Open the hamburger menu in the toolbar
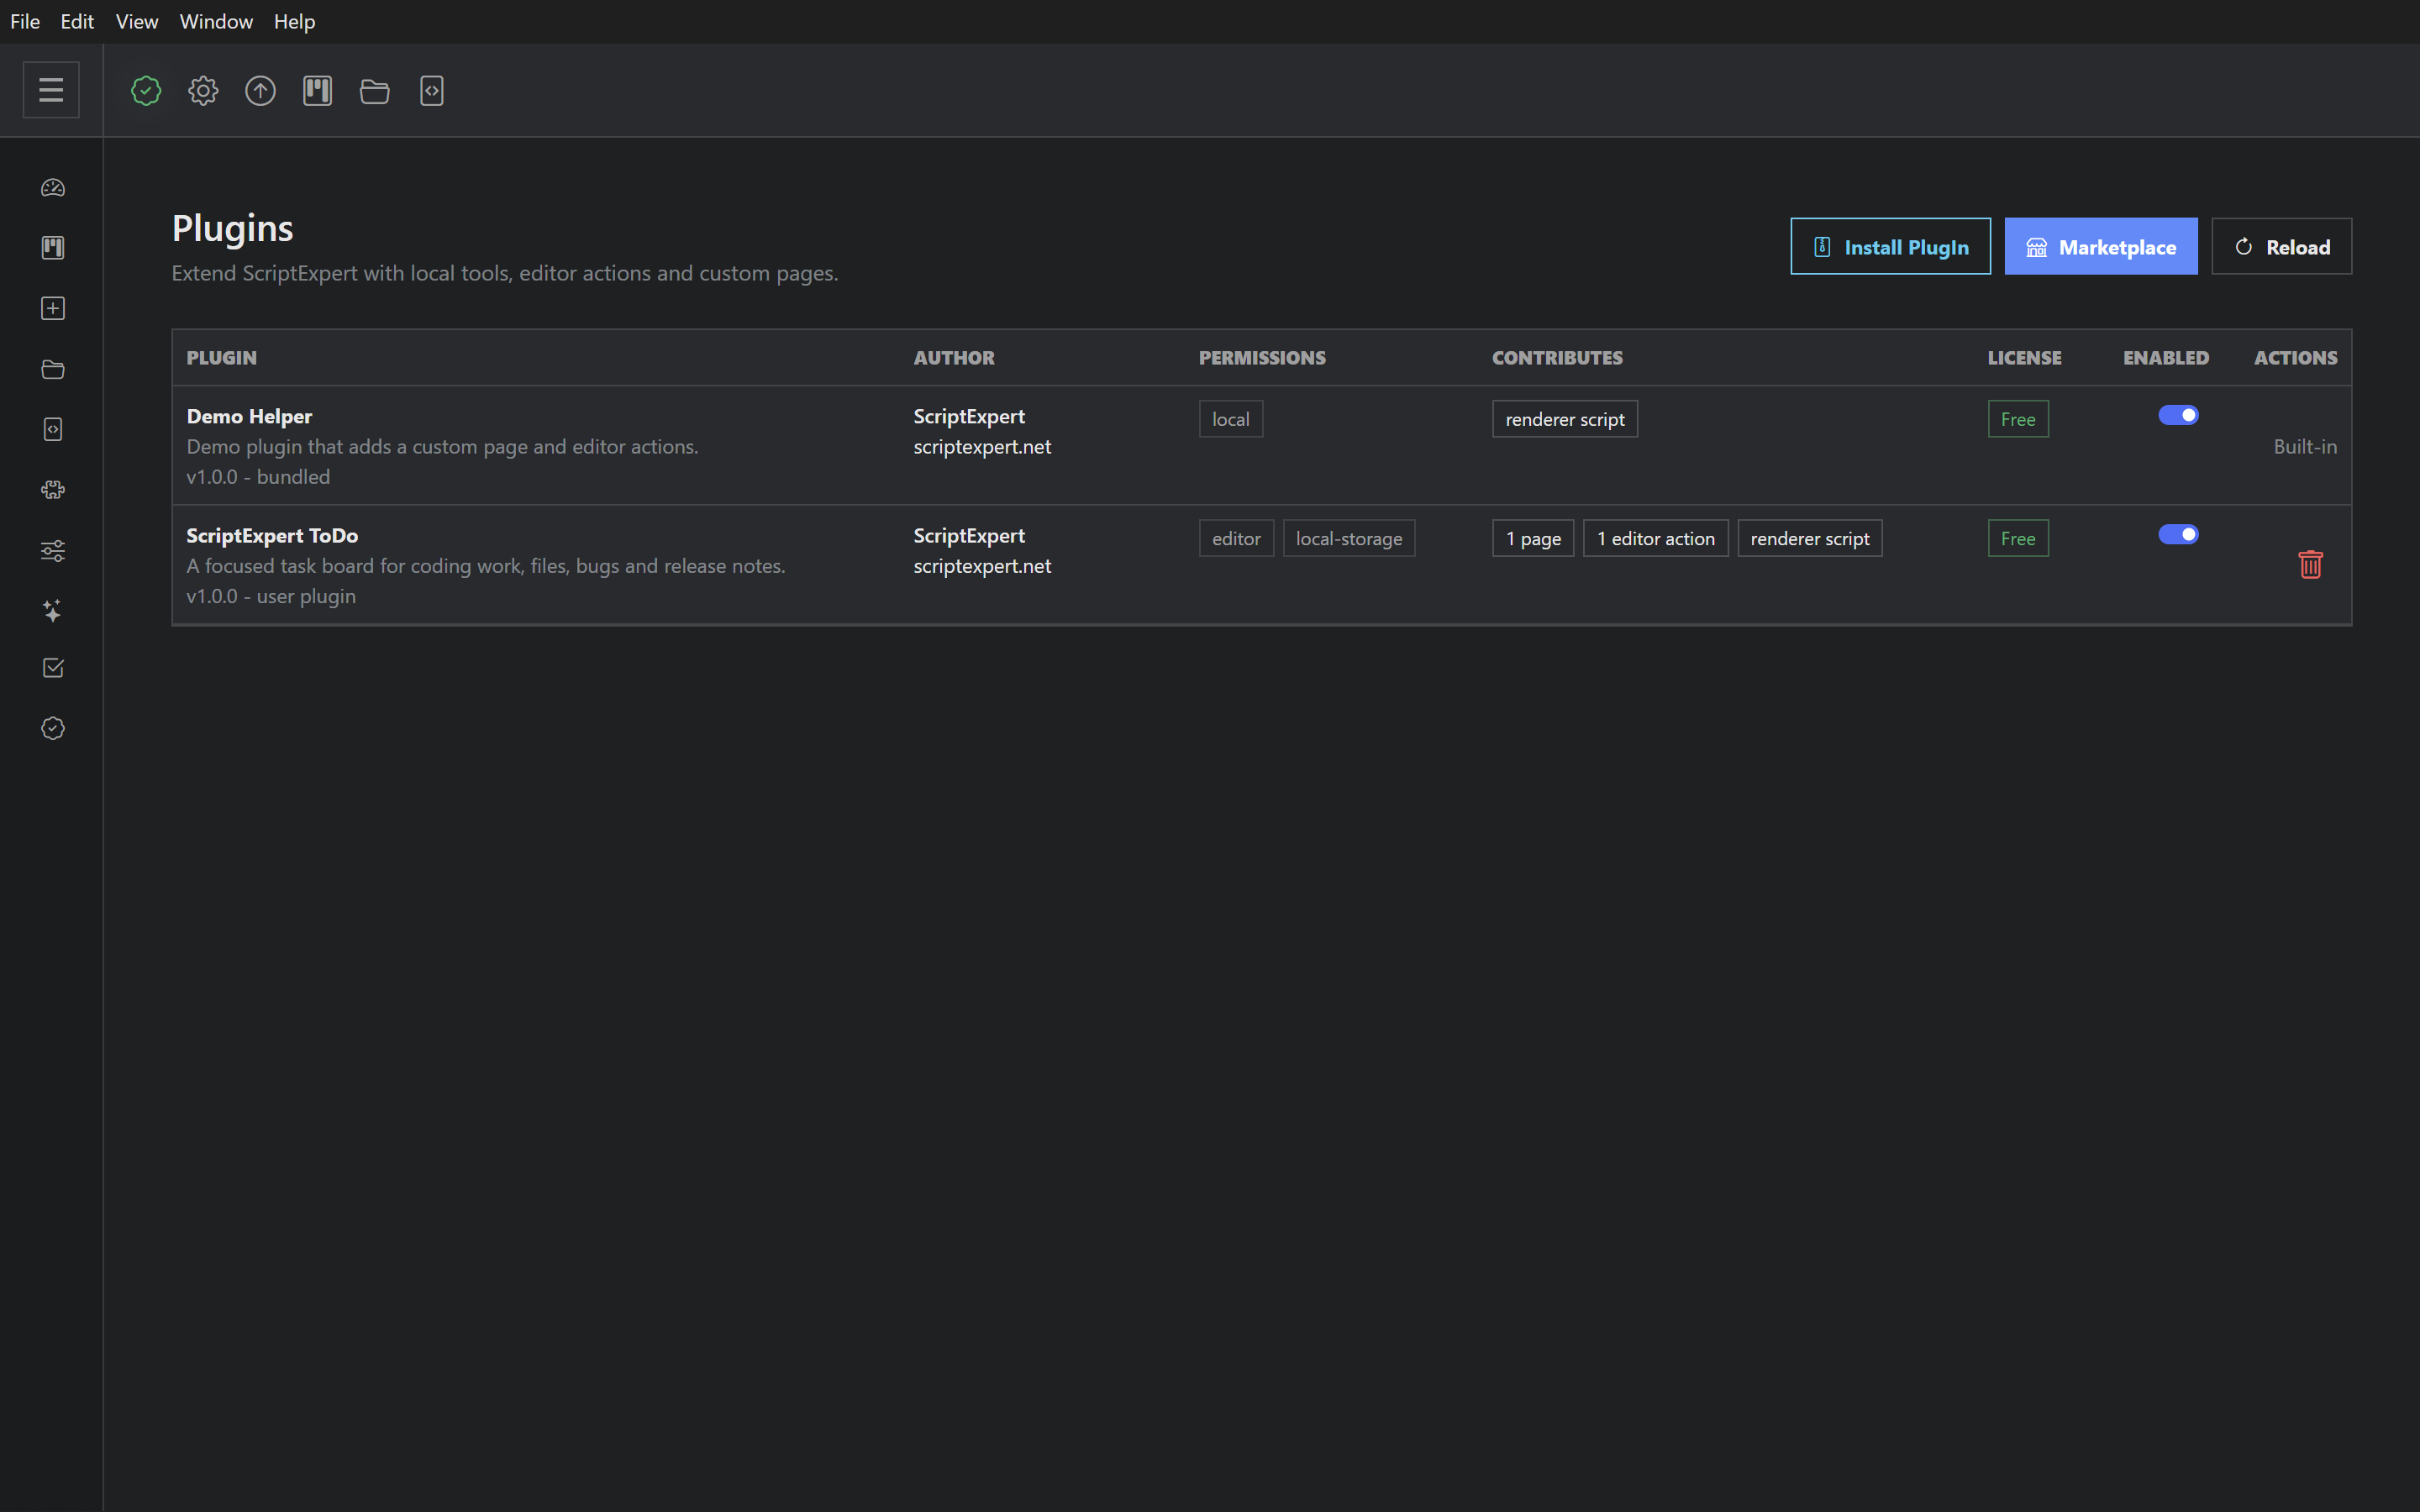This screenshot has width=2420, height=1512. (51, 90)
